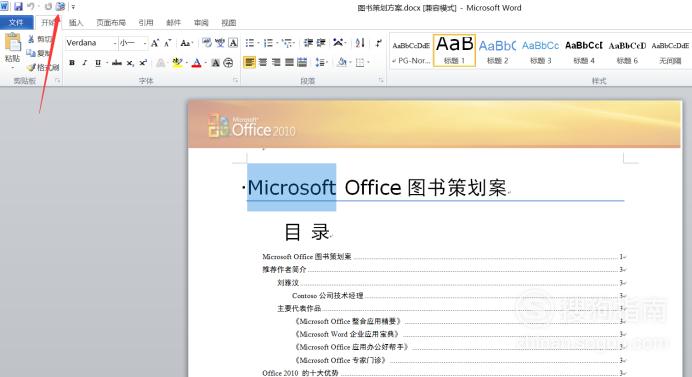Screen dimensions: 692x377
Task: Apply the 标题 3 style
Action: 541,50
